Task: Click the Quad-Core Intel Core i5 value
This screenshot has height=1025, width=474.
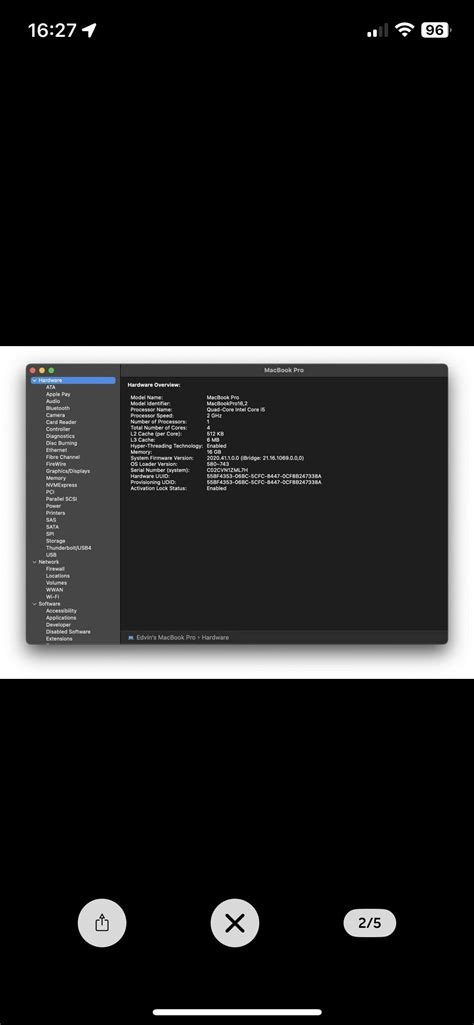Action: click(236, 409)
